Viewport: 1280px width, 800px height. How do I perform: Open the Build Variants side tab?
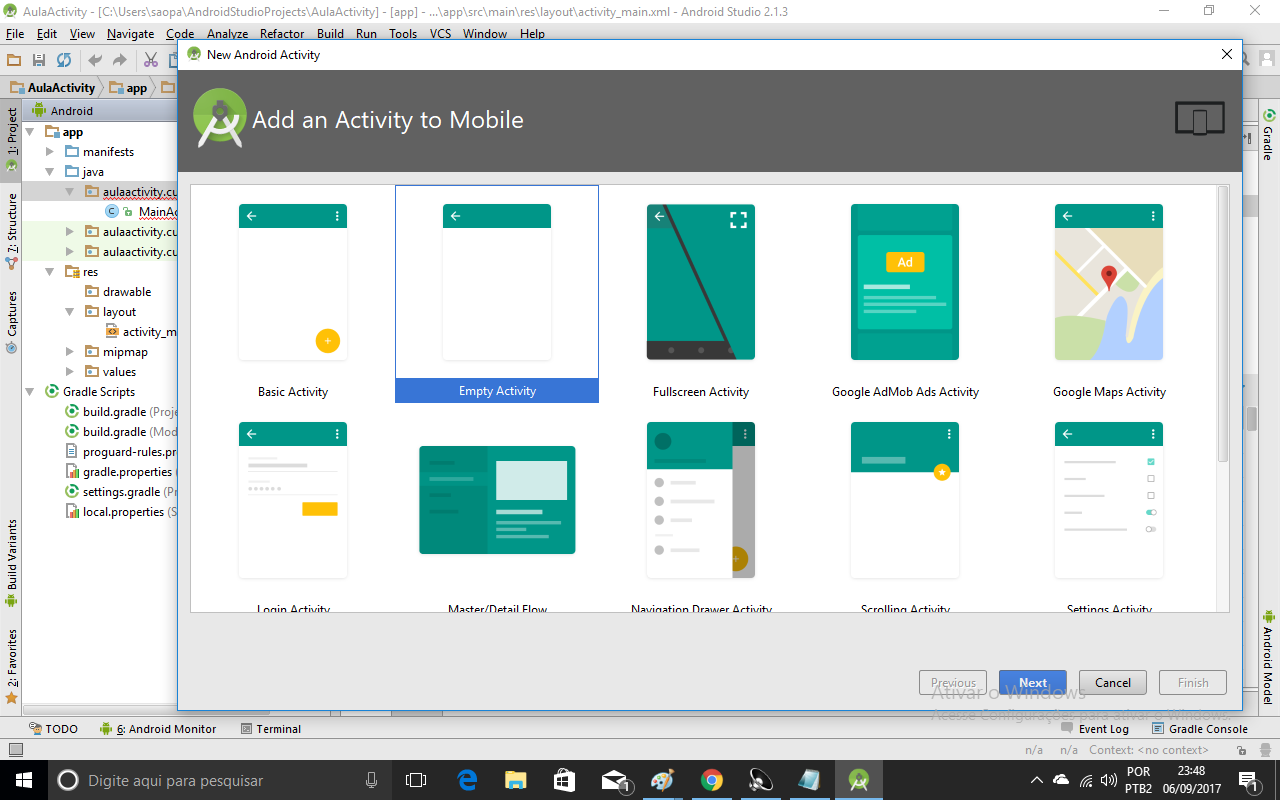click(11, 562)
